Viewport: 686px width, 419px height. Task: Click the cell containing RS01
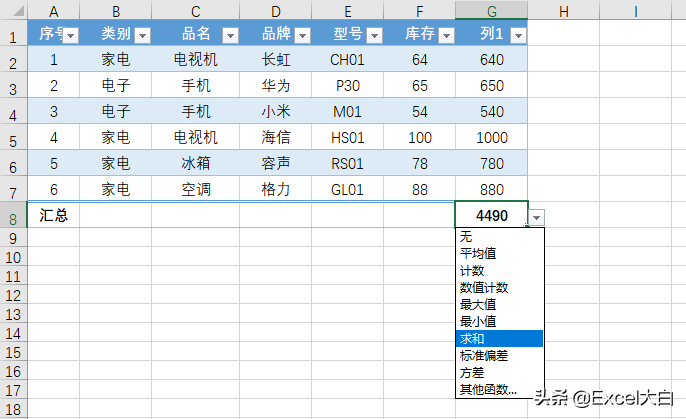[x=347, y=163]
